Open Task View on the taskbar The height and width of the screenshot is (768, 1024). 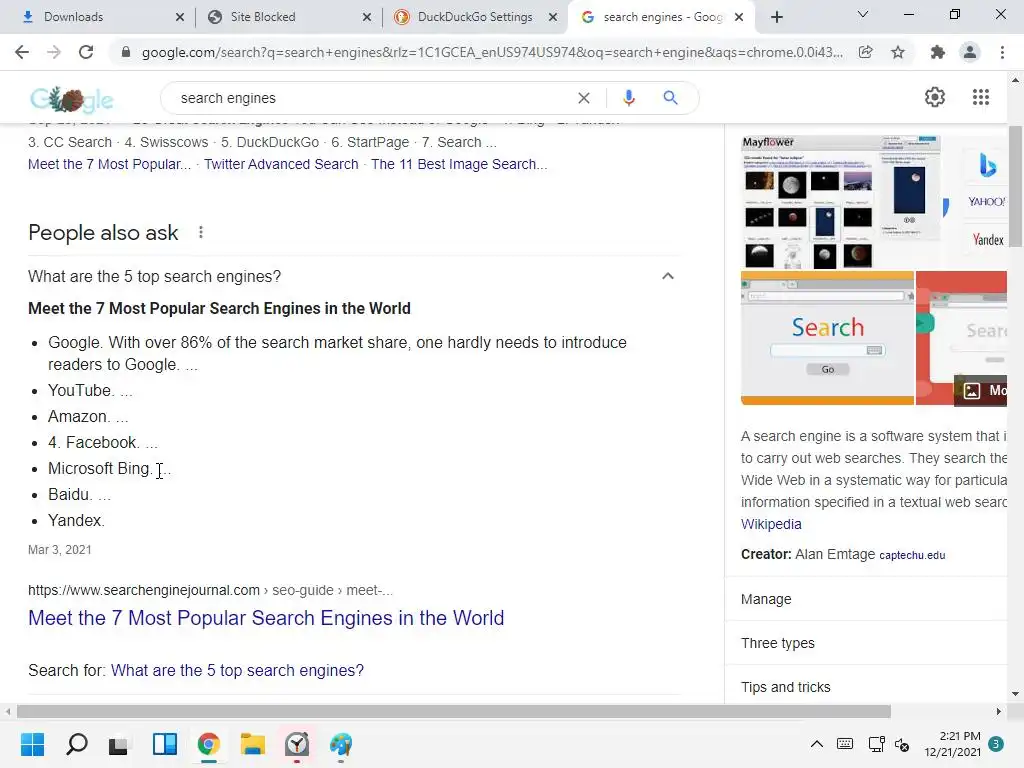pyautogui.click(x=118, y=744)
